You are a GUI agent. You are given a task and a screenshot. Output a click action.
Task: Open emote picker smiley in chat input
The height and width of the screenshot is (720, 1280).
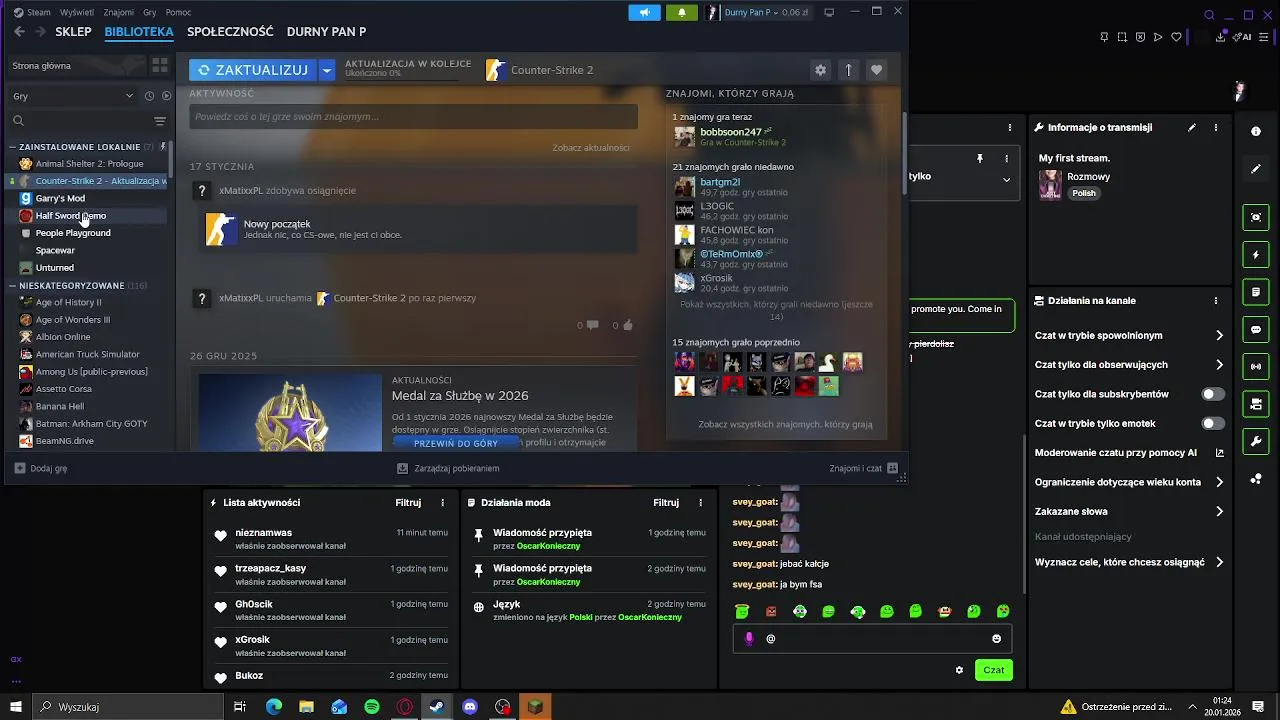point(996,639)
